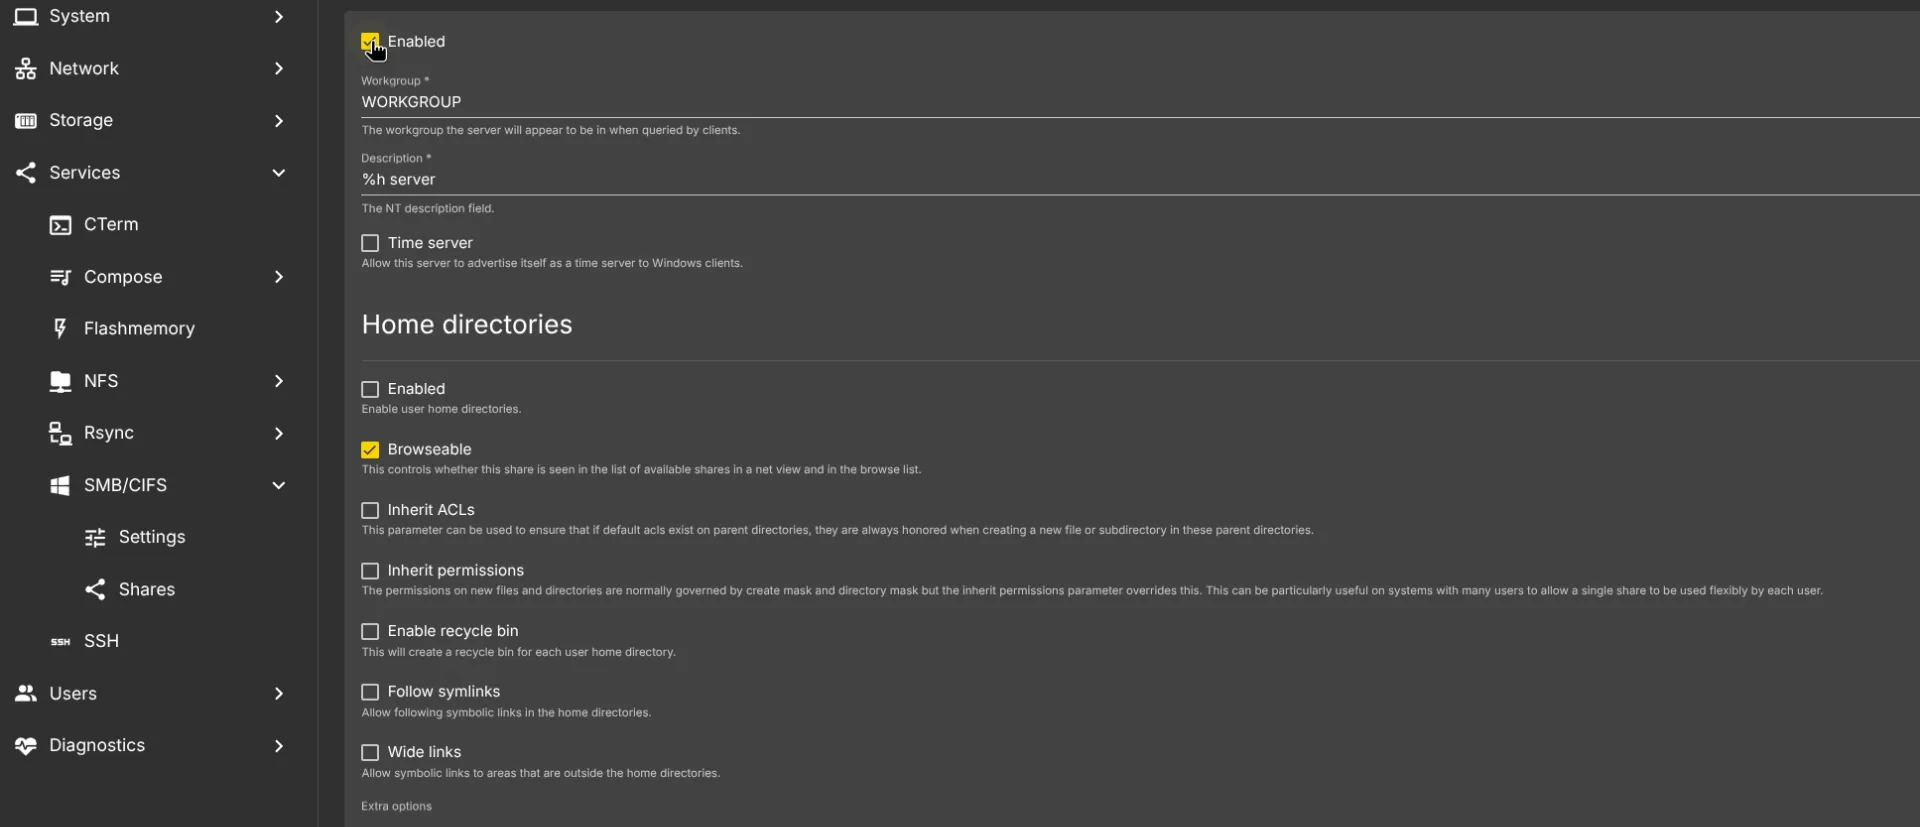
Task: Click the Diagnostics heartbeat icon
Action: (x=26, y=746)
